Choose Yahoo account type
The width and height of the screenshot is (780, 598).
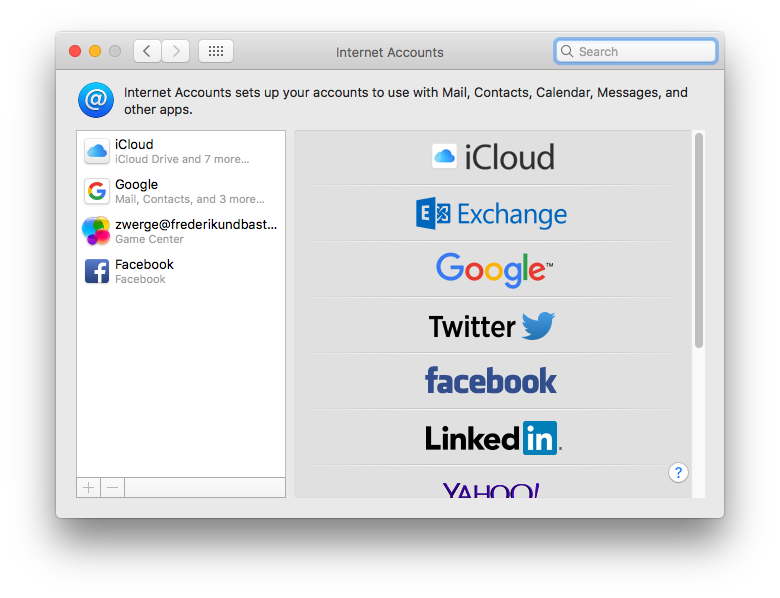[492, 483]
